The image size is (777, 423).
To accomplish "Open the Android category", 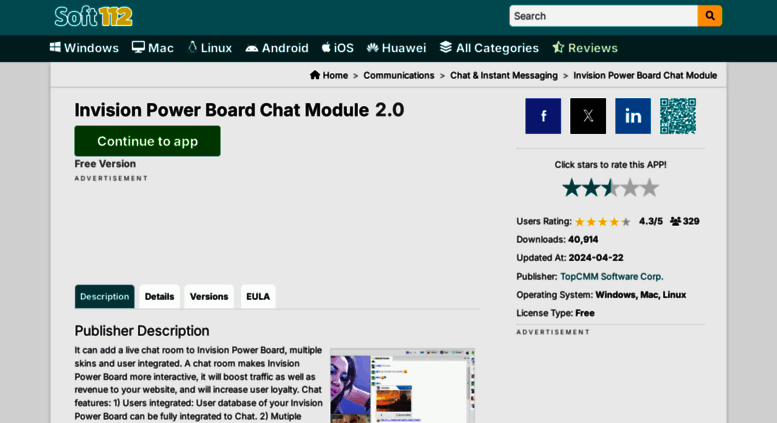I will 277,48.
